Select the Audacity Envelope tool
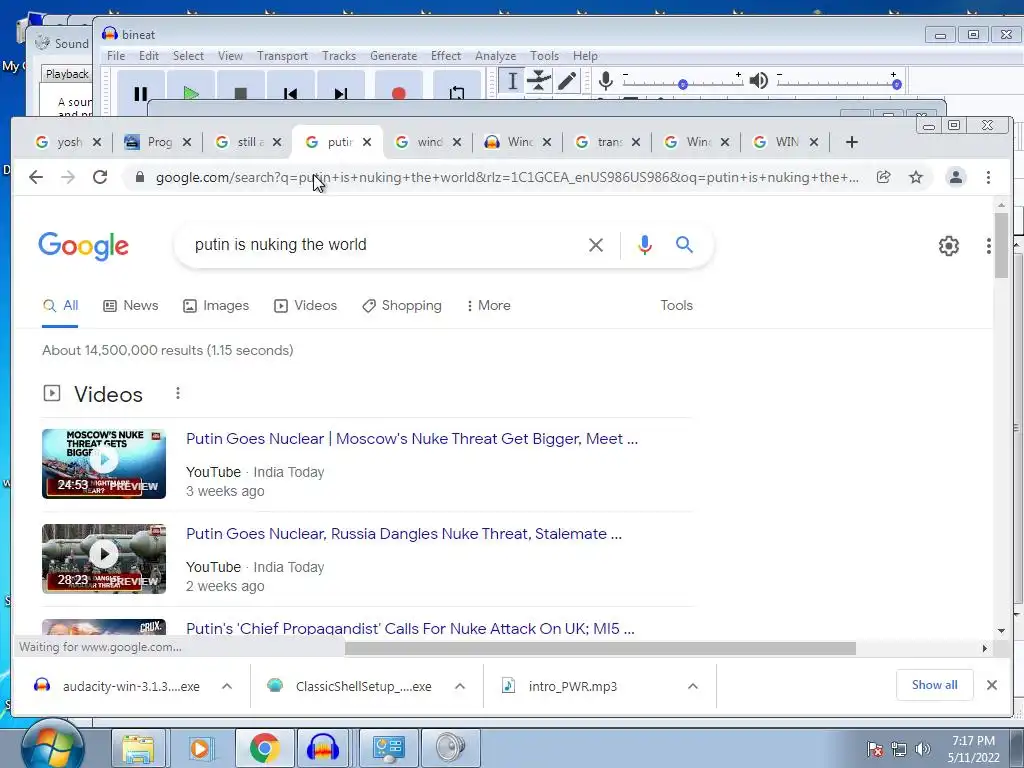 coord(539,81)
